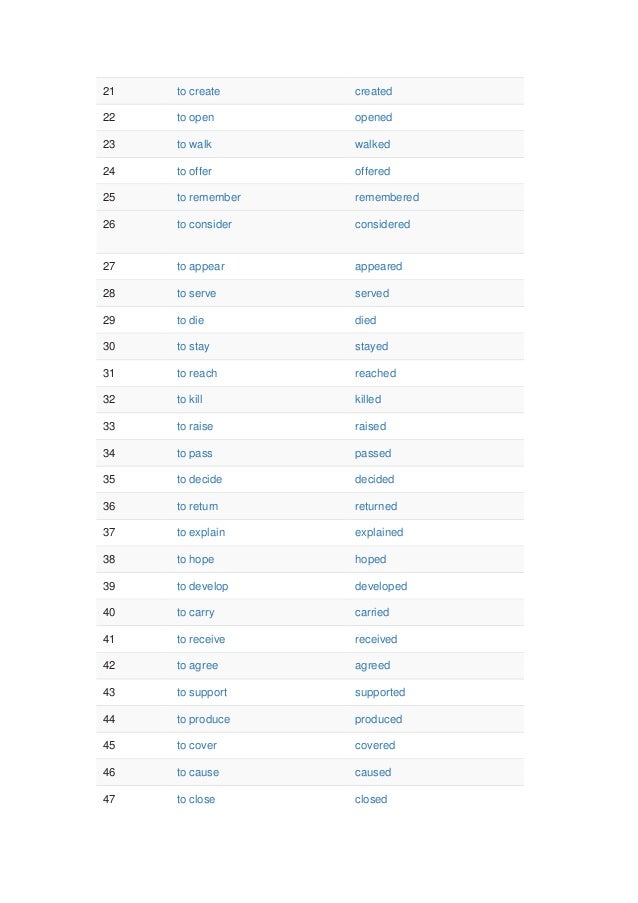The image size is (638, 903).
Task: Open the "reached" past tense link
Action: 375,373
